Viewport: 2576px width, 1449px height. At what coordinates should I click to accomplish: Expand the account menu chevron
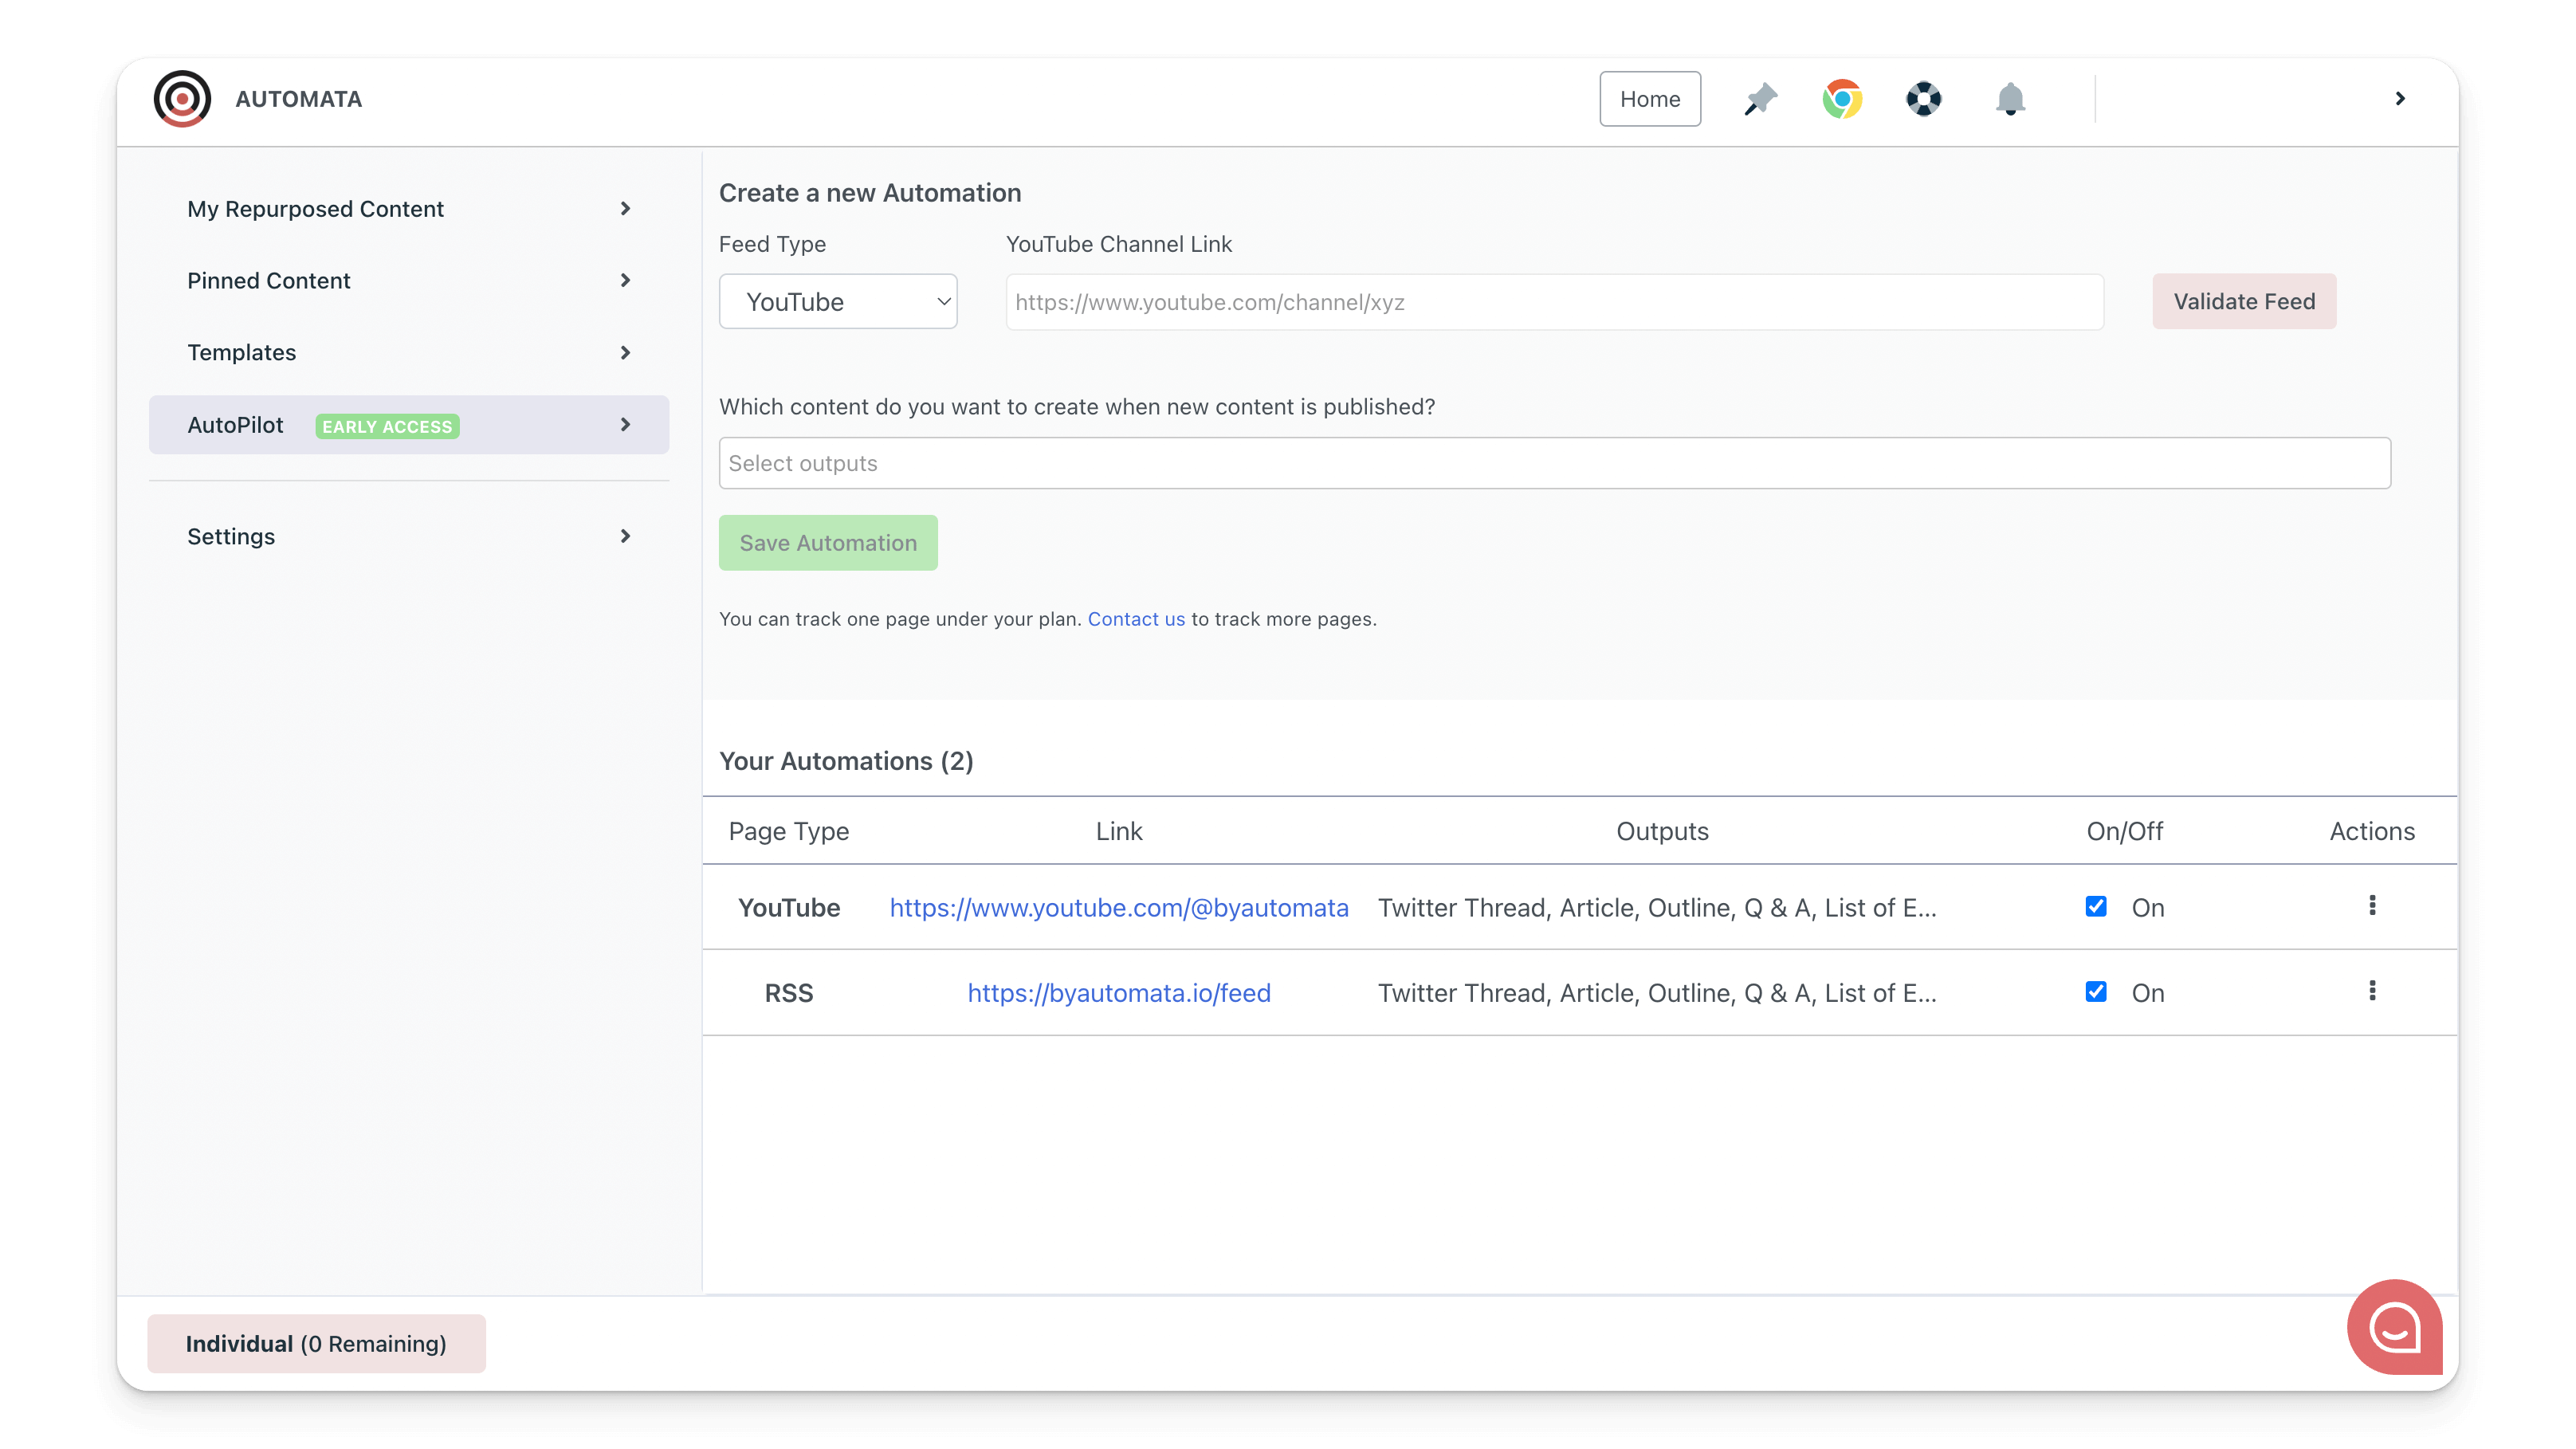pos(2400,98)
